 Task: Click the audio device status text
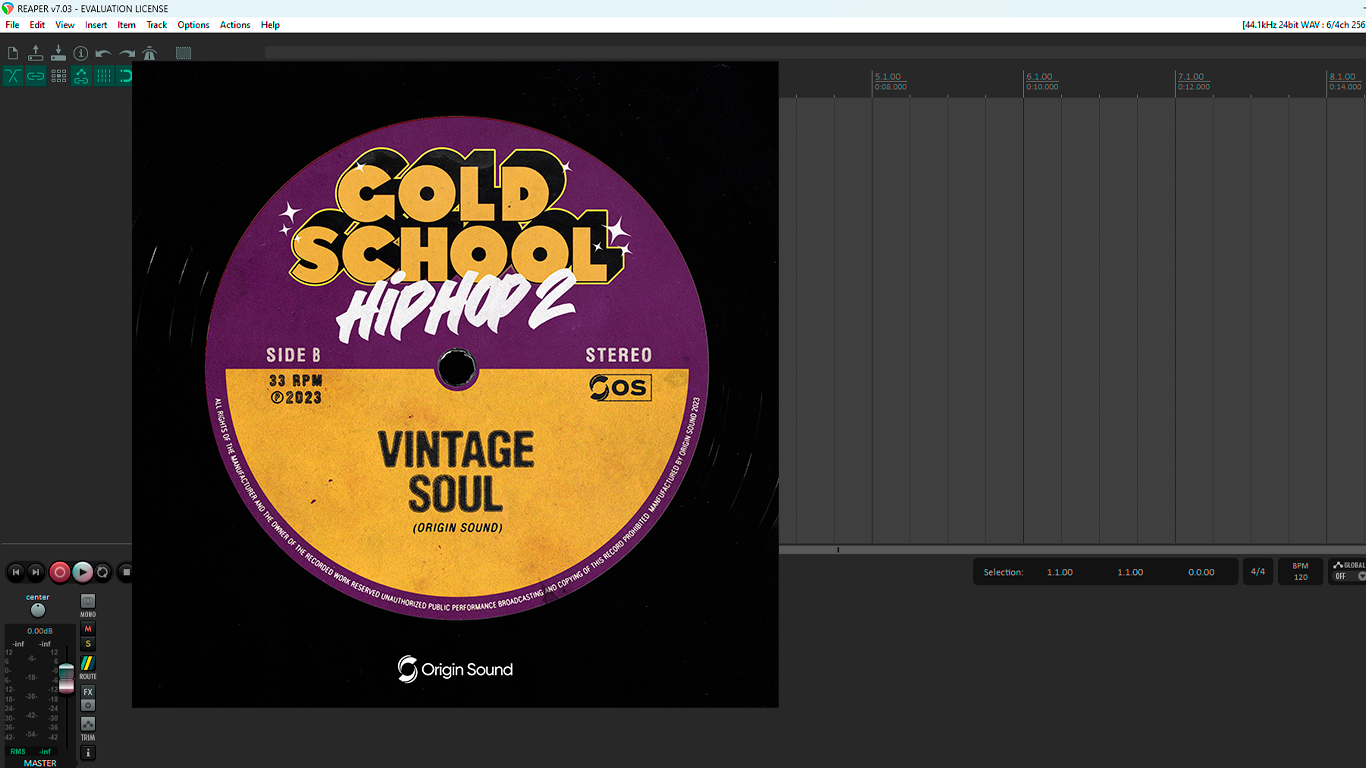1303,25
